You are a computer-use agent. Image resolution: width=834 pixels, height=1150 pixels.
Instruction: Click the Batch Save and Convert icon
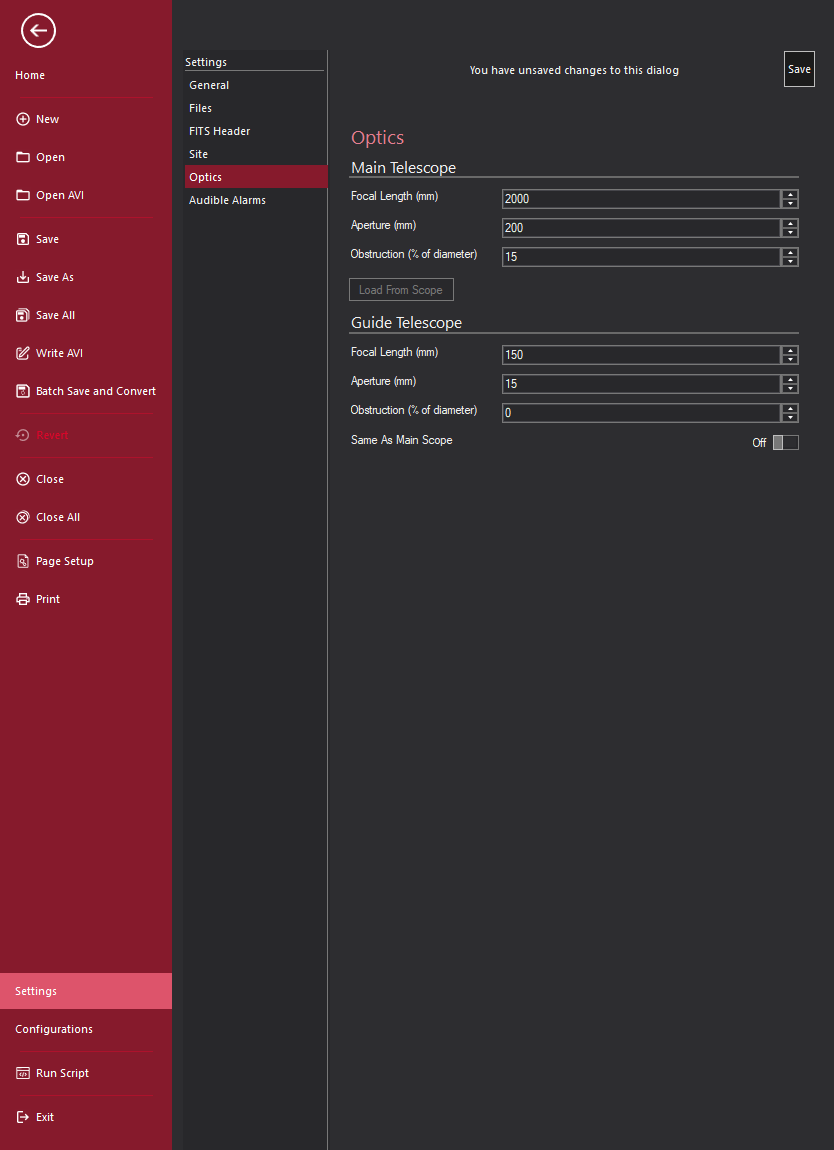point(23,391)
